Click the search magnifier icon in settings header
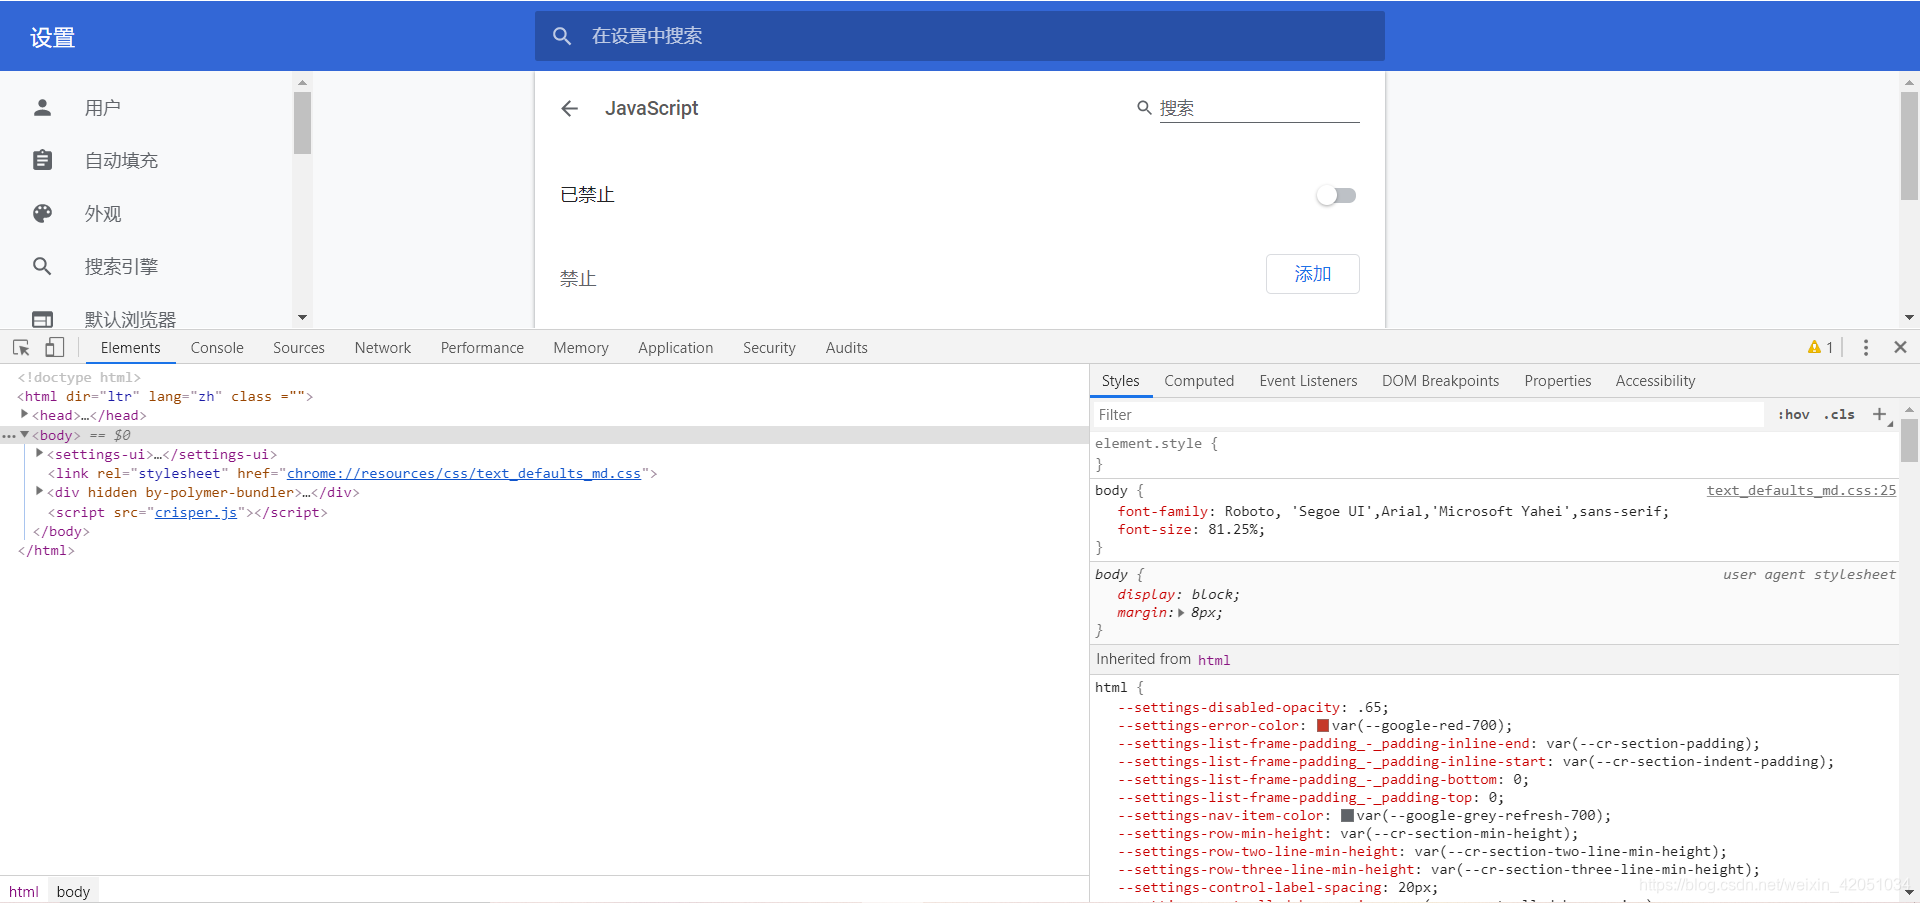 point(562,36)
